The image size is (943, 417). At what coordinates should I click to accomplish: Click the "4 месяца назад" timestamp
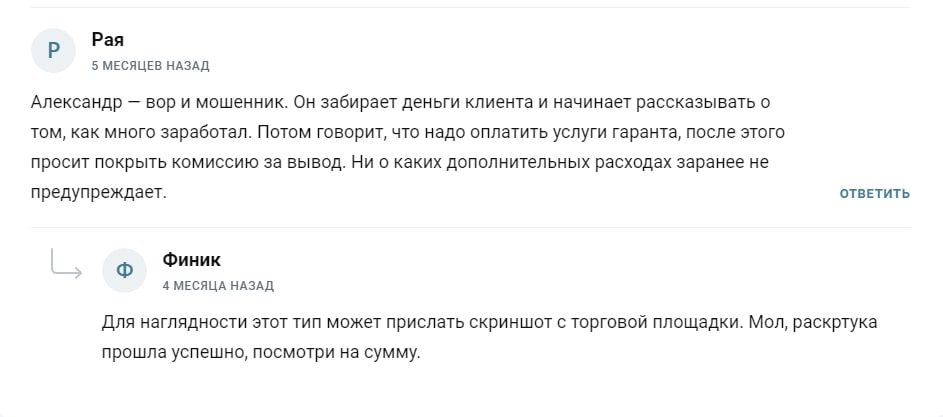click(x=218, y=286)
